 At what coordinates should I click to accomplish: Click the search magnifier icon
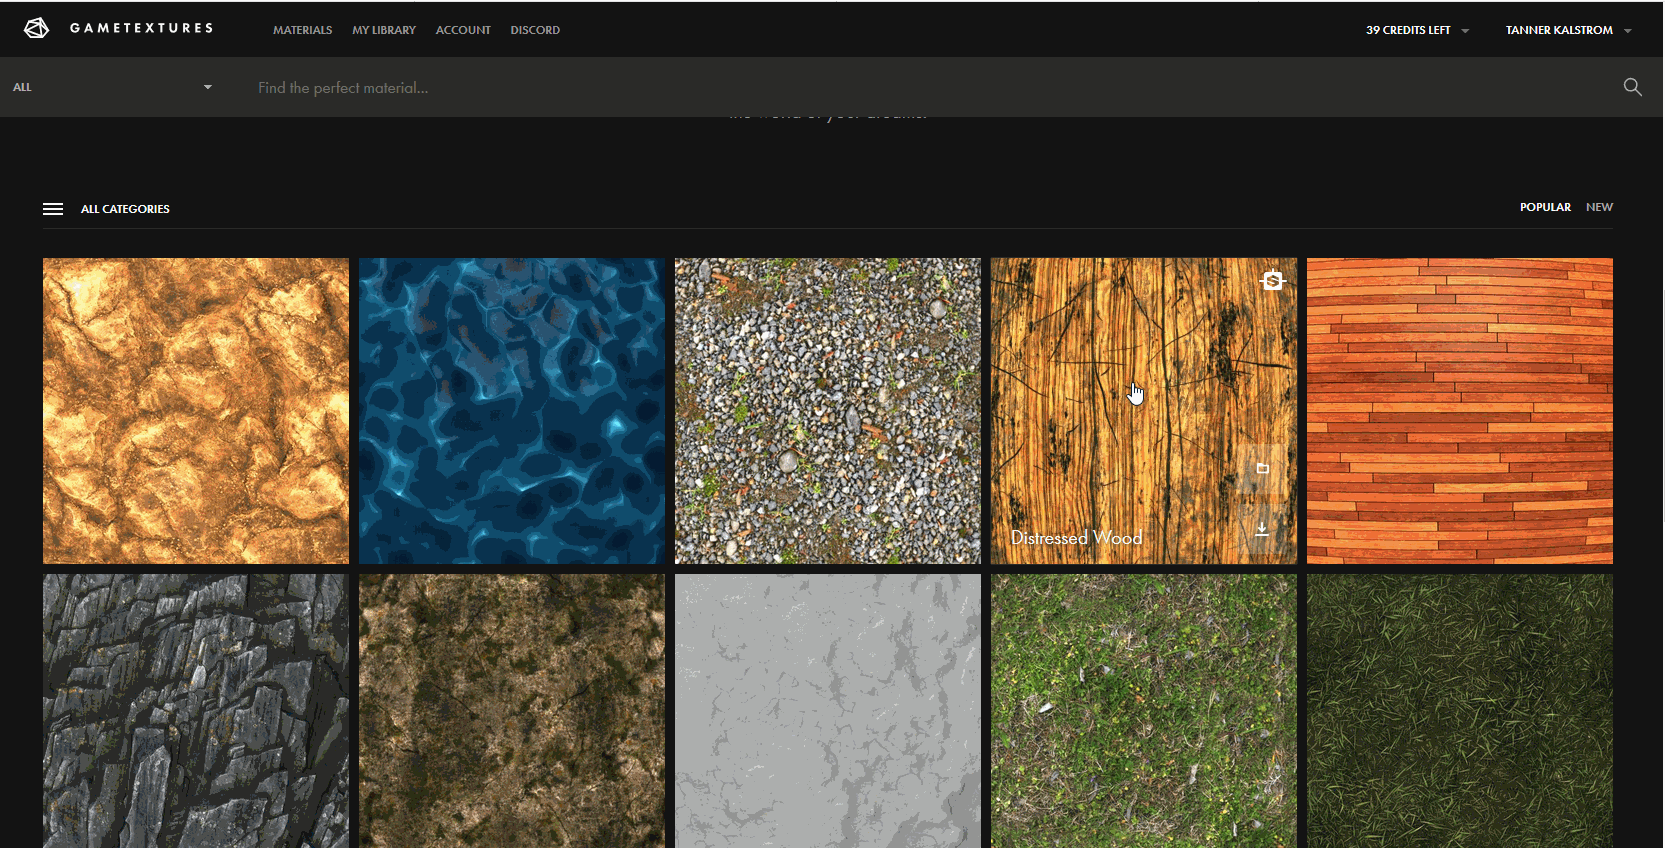(1632, 87)
